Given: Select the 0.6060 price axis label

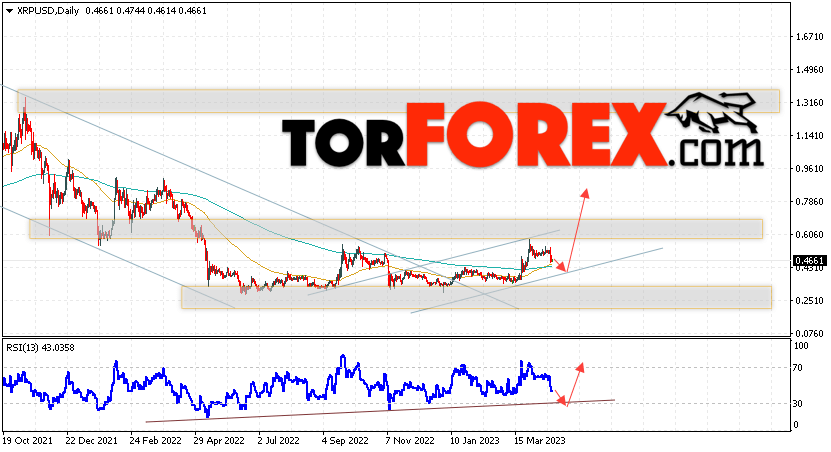Looking at the screenshot, I should pos(809,234).
